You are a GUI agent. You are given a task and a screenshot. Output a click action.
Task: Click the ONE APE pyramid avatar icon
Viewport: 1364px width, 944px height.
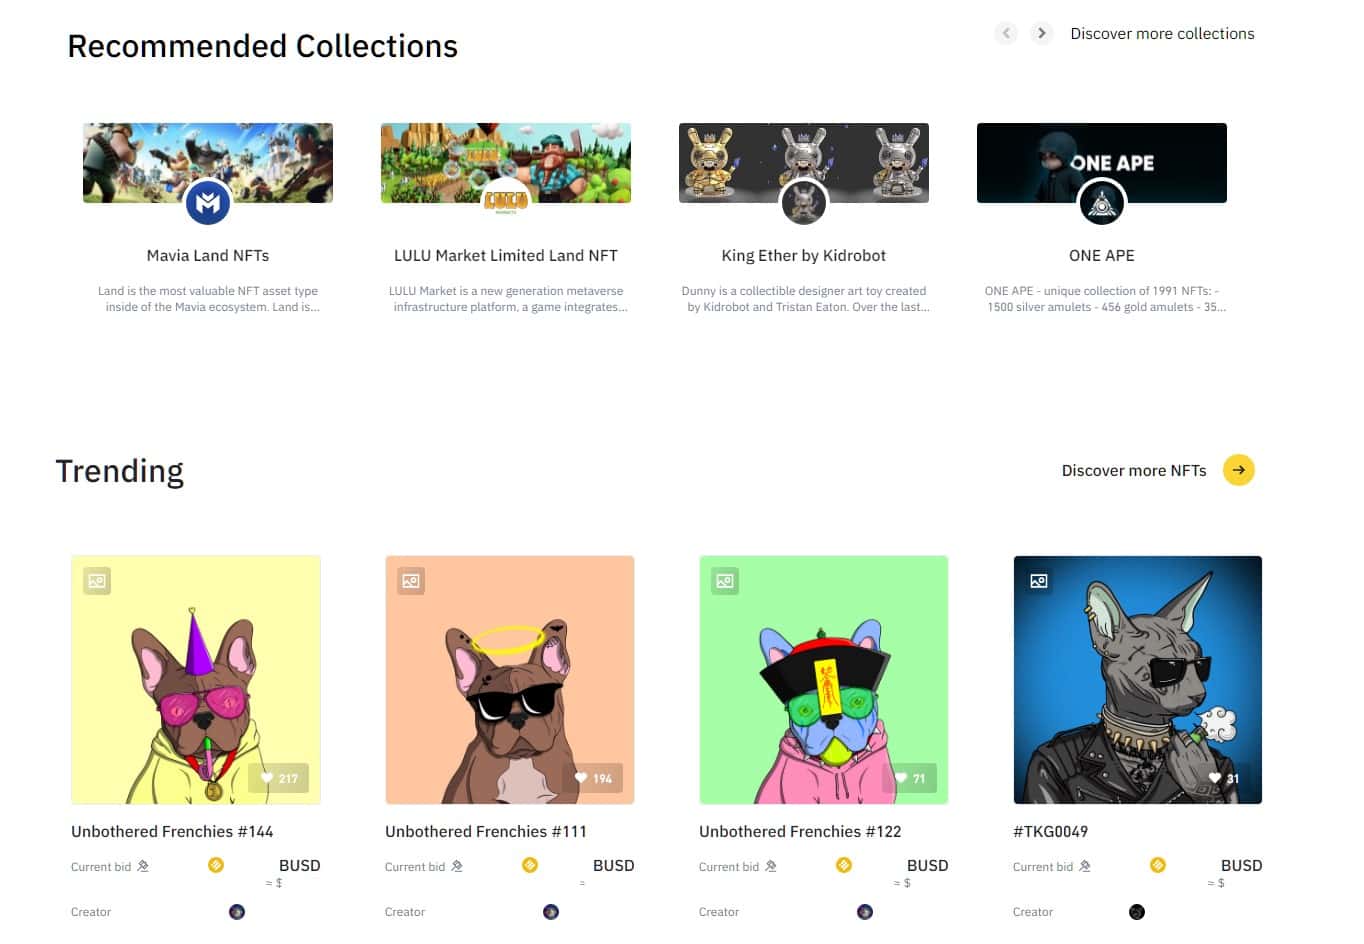[x=1102, y=204]
